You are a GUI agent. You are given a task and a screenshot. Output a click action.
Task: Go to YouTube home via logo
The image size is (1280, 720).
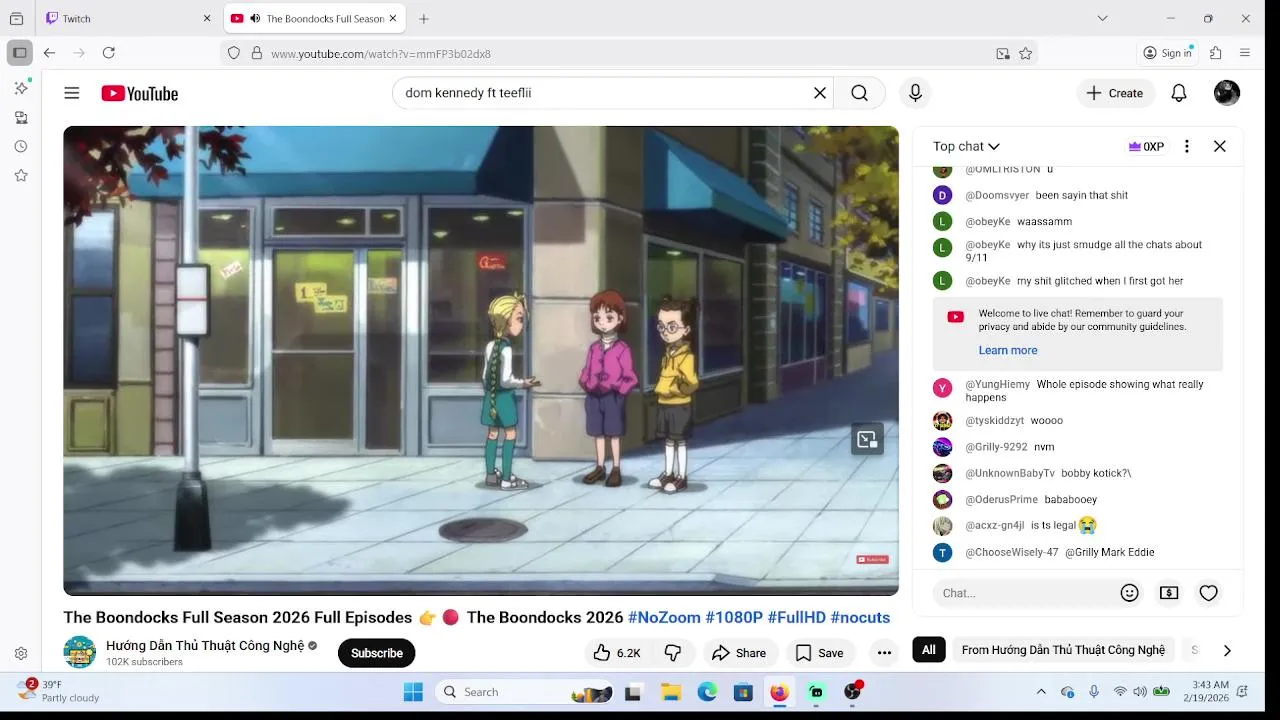tap(139, 93)
